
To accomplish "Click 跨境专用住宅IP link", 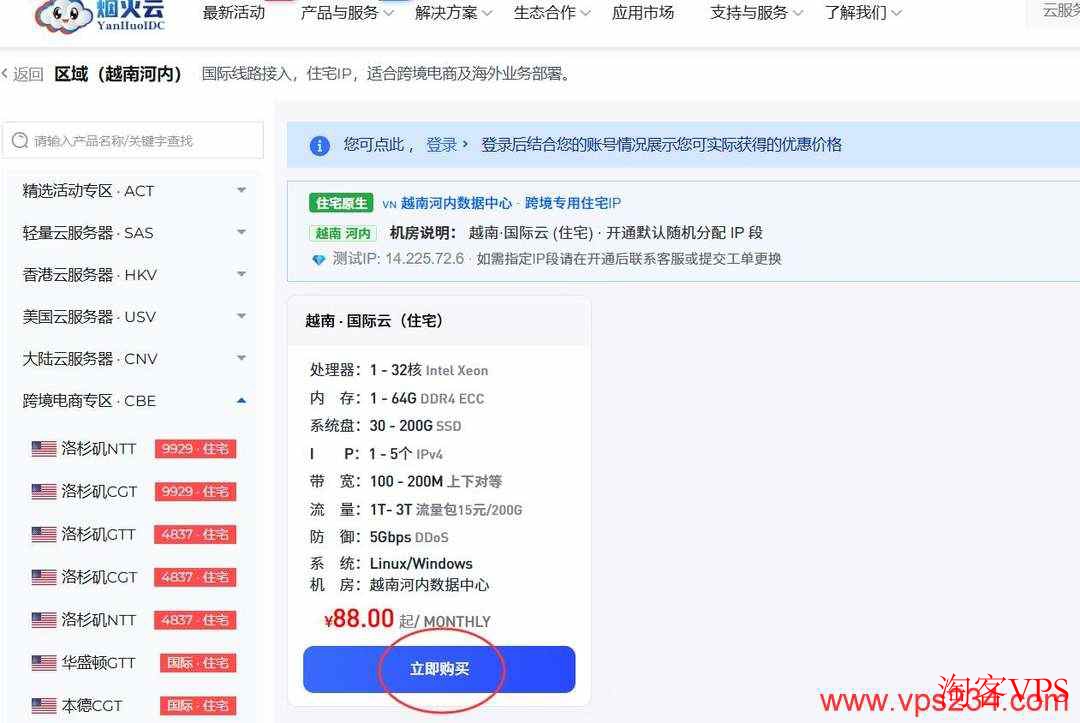I will pos(572,203).
